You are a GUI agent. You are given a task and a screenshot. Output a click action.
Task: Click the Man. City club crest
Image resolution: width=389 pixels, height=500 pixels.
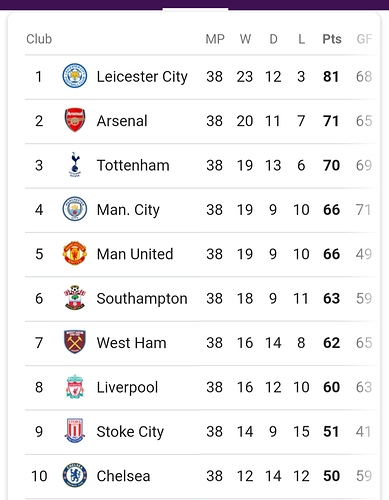pos(75,209)
